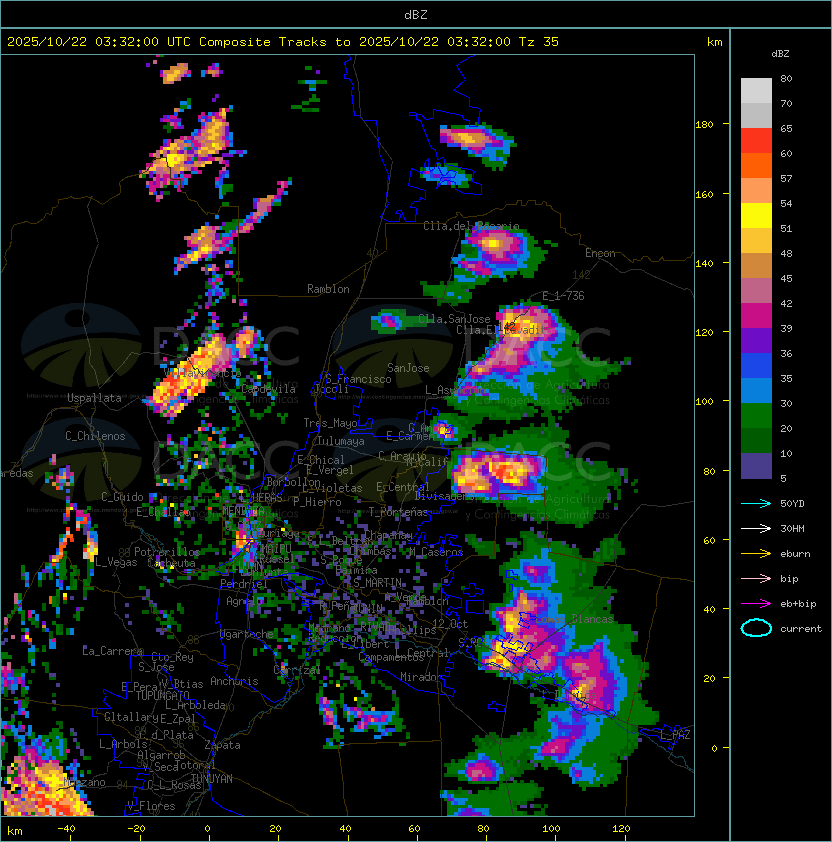Click the 'dBZ' heading above the color scale
The height and width of the screenshot is (842, 832).
coord(780,54)
